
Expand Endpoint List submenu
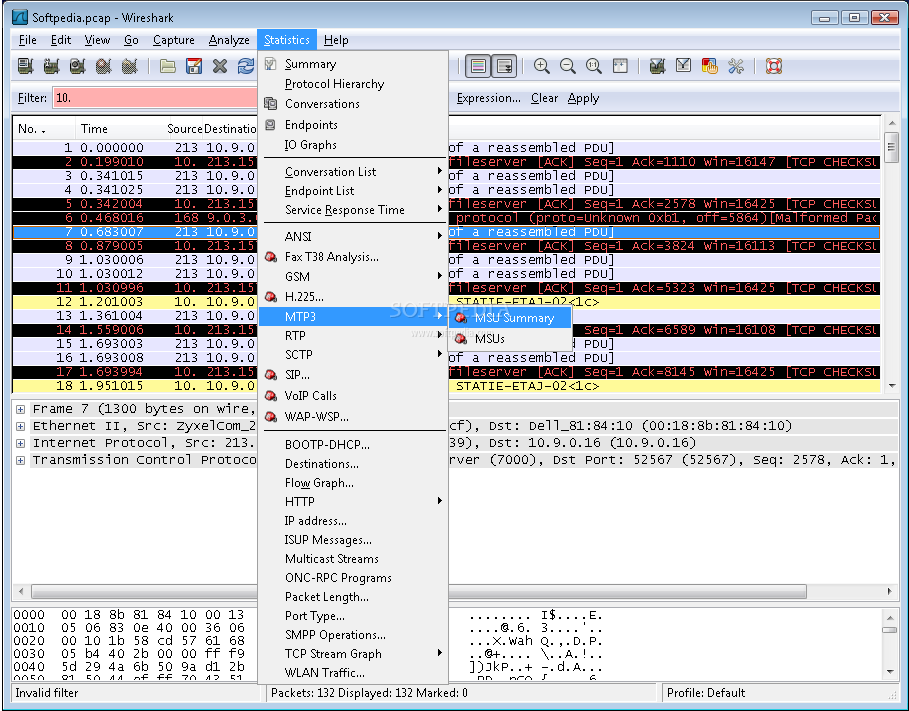(x=352, y=191)
